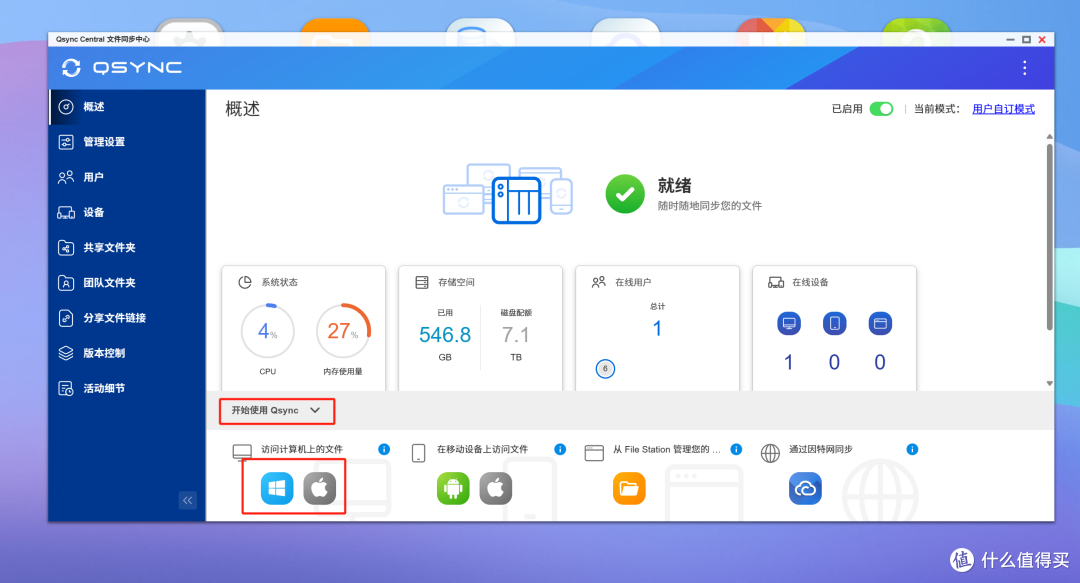Screen dimensions: 1080x583
Task: Open the iOS Apple icon under mobile access
Action: point(496,489)
